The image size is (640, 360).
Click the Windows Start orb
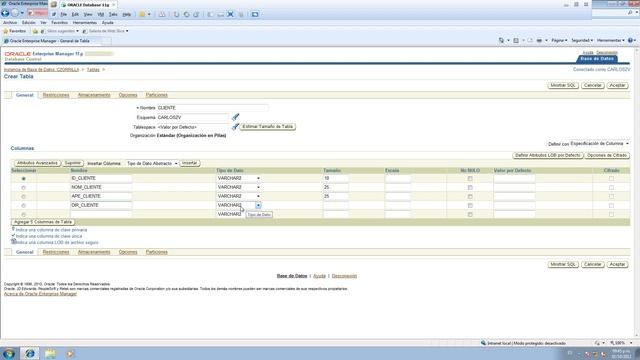tap(9, 353)
